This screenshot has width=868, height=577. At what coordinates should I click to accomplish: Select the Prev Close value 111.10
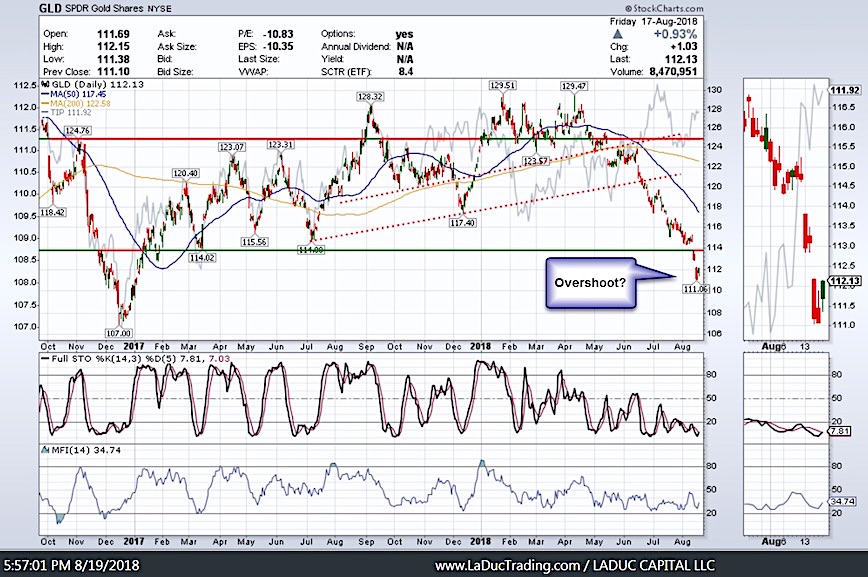113,72
